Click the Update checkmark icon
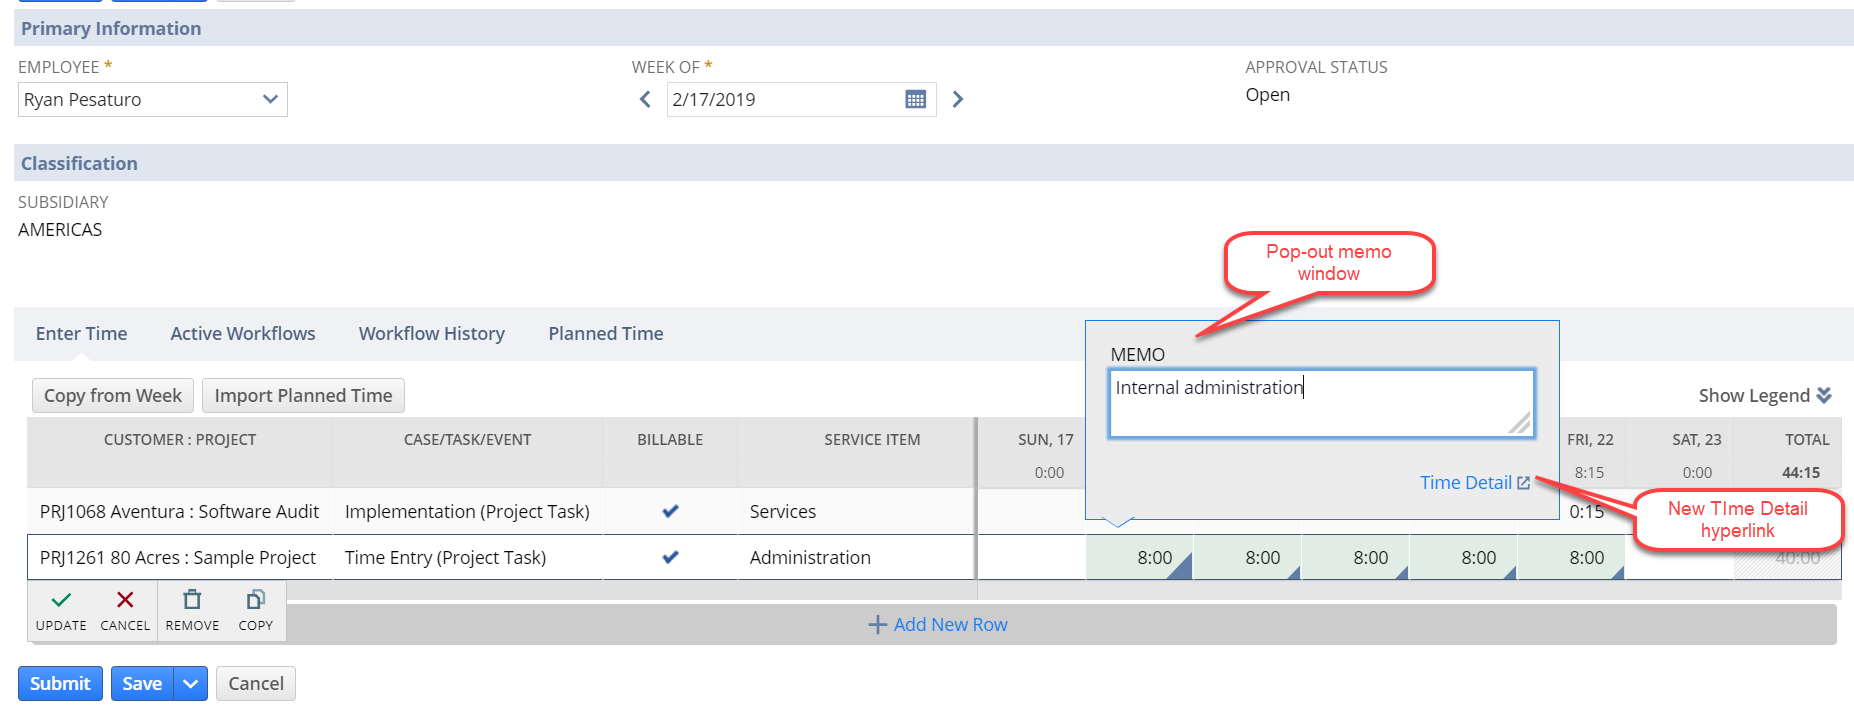1854x713 pixels. pos(61,600)
